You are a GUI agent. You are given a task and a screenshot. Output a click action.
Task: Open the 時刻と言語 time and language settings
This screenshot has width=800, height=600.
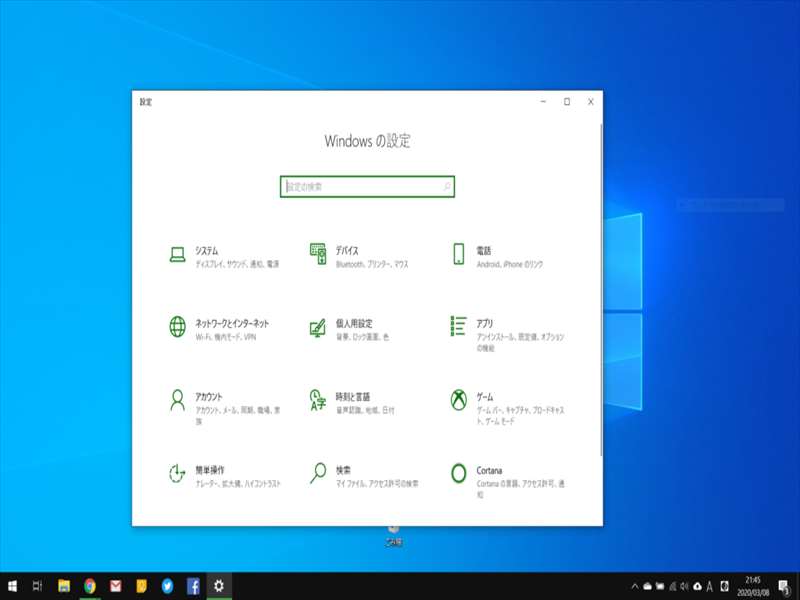pyautogui.click(x=352, y=403)
